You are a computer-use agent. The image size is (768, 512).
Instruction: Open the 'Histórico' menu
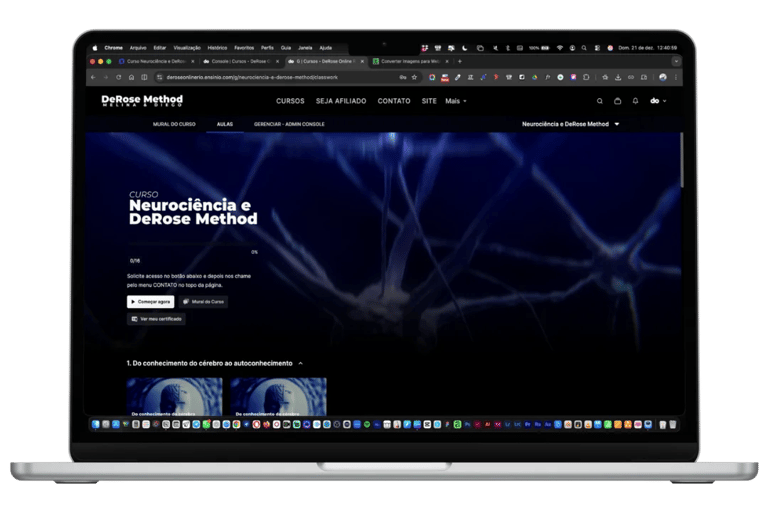[x=217, y=48]
